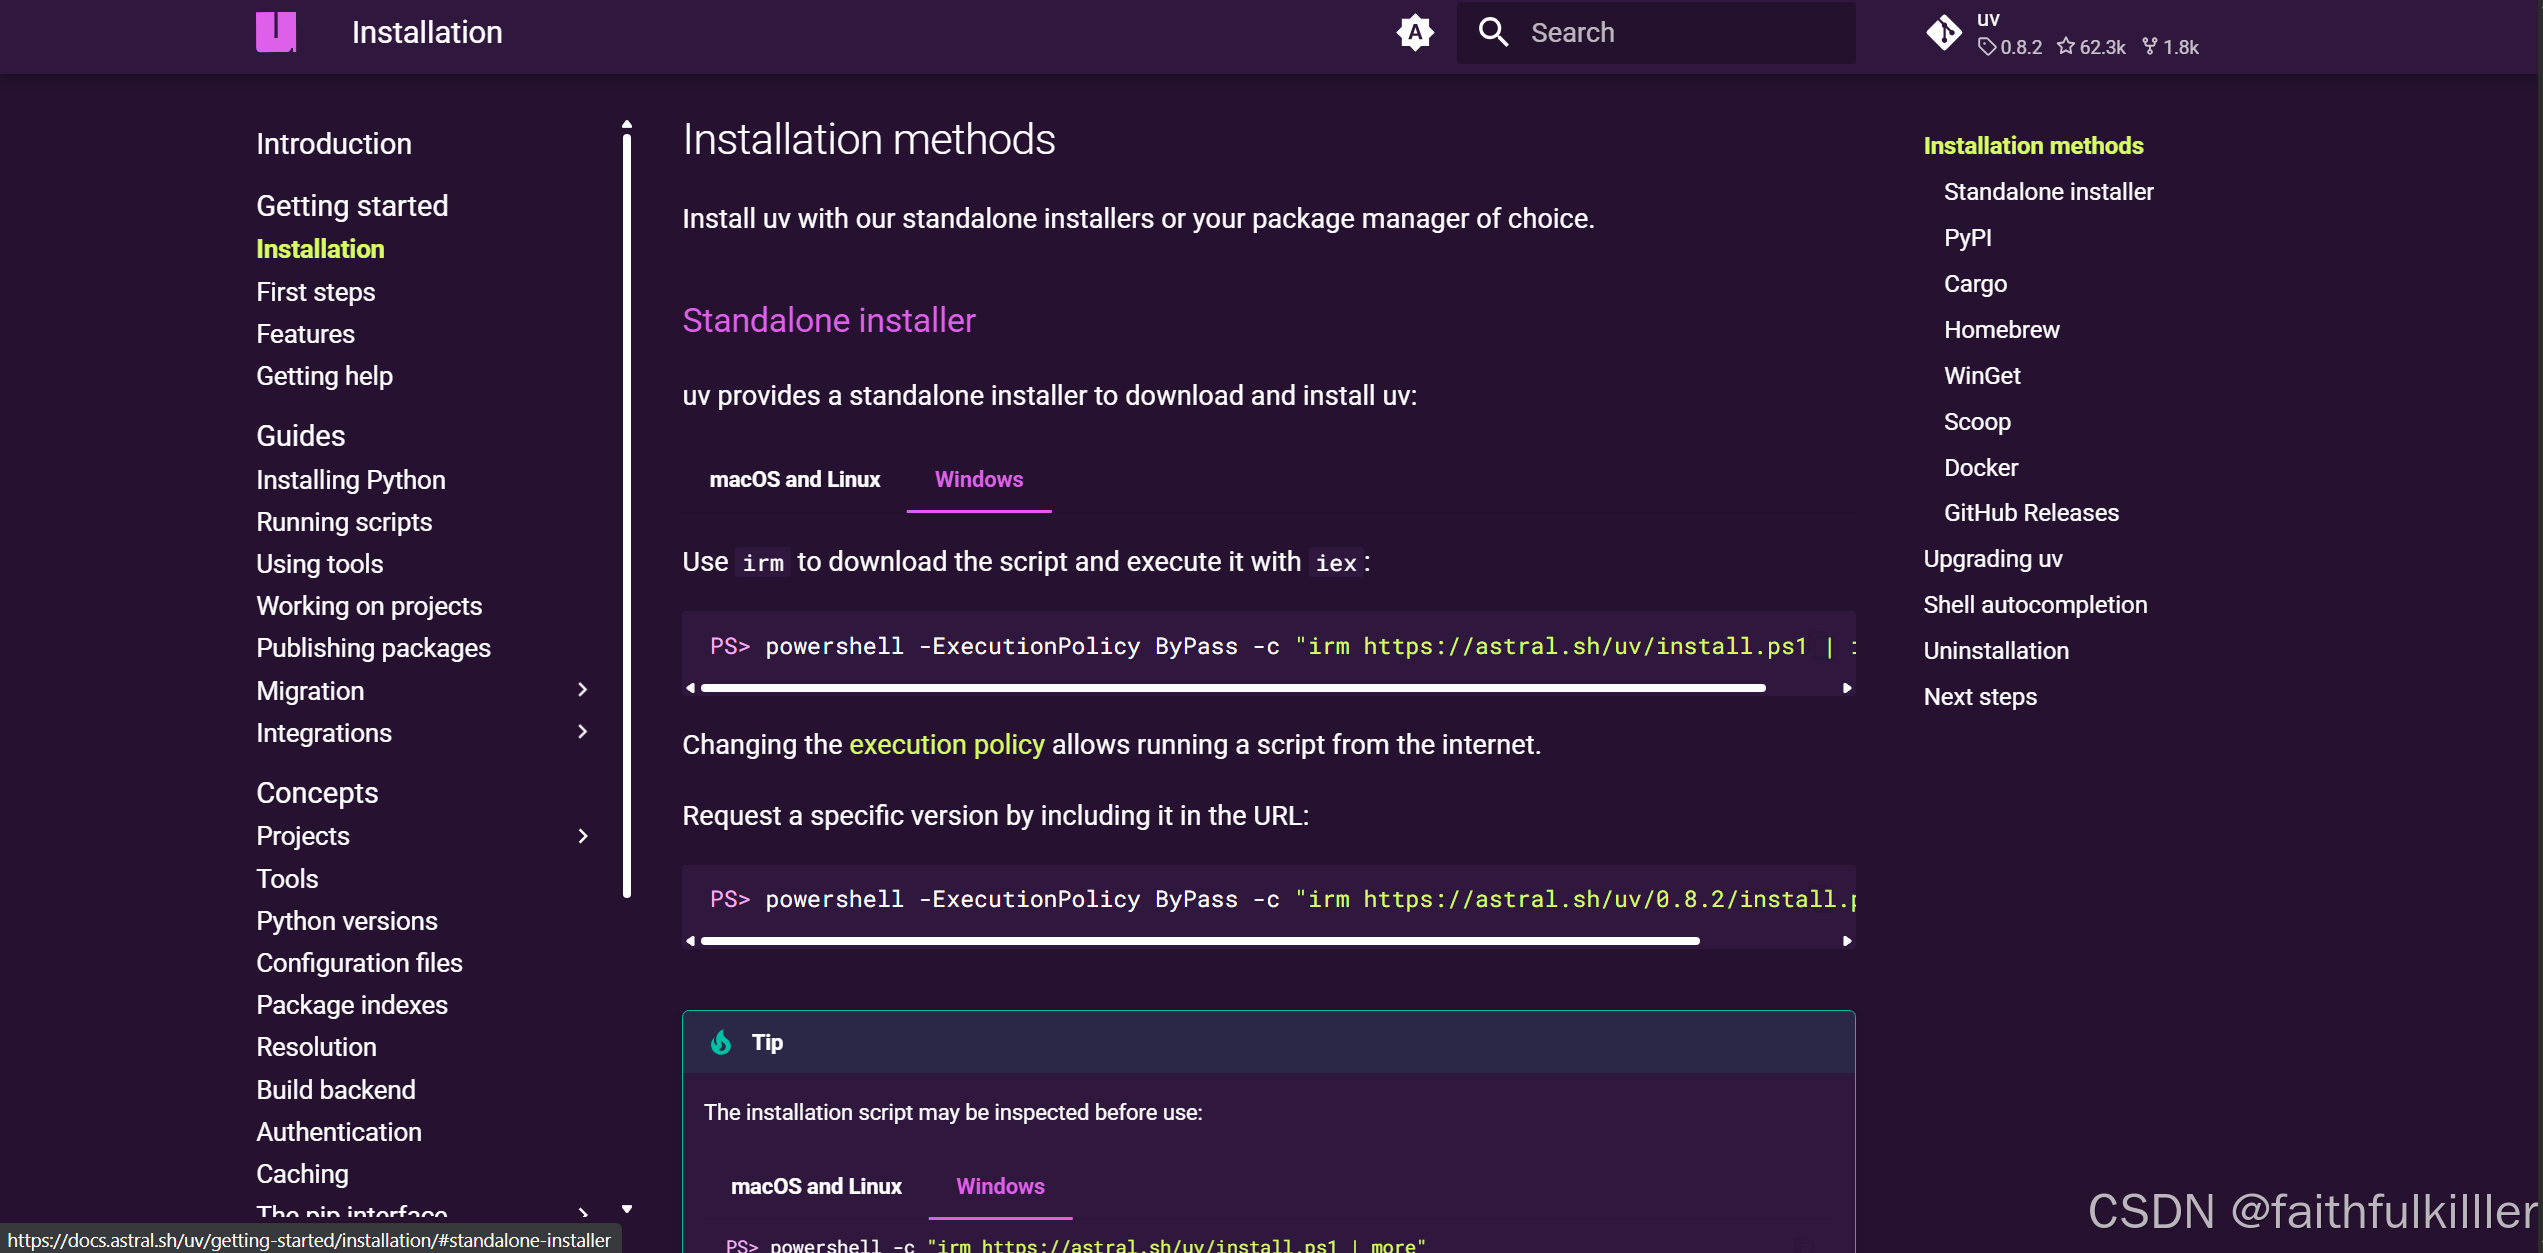Click the 1.8k forks icon
This screenshot has height=1253, width=2543.
click(2148, 46)
